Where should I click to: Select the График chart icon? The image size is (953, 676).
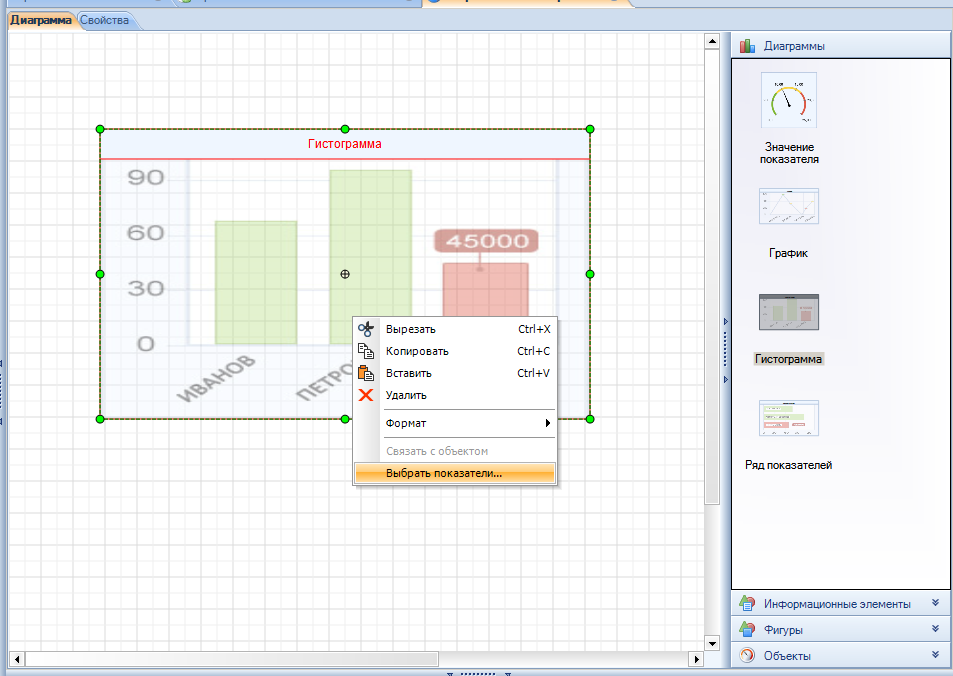coord(788,207)
